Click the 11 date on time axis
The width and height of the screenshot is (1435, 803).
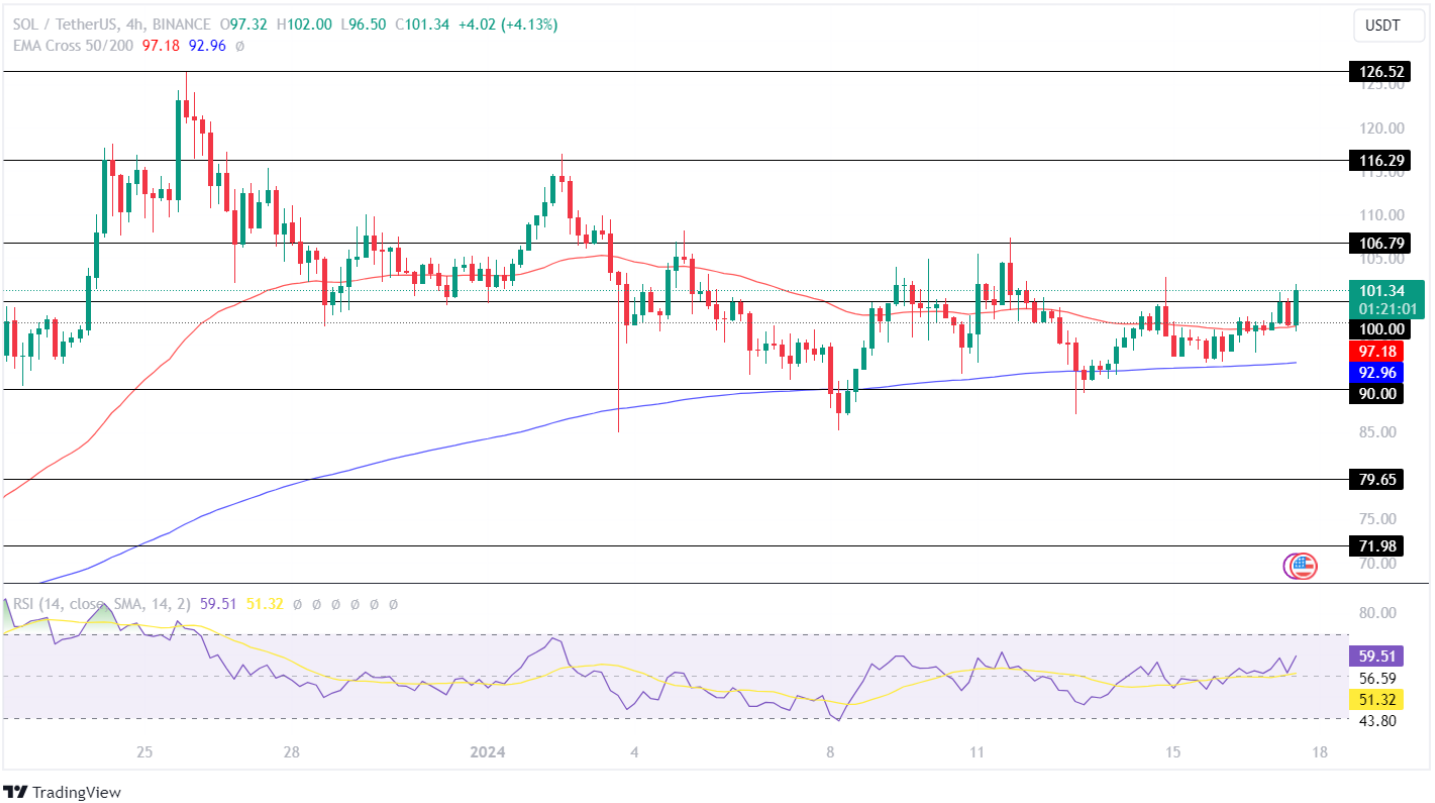tap(977, 752)
